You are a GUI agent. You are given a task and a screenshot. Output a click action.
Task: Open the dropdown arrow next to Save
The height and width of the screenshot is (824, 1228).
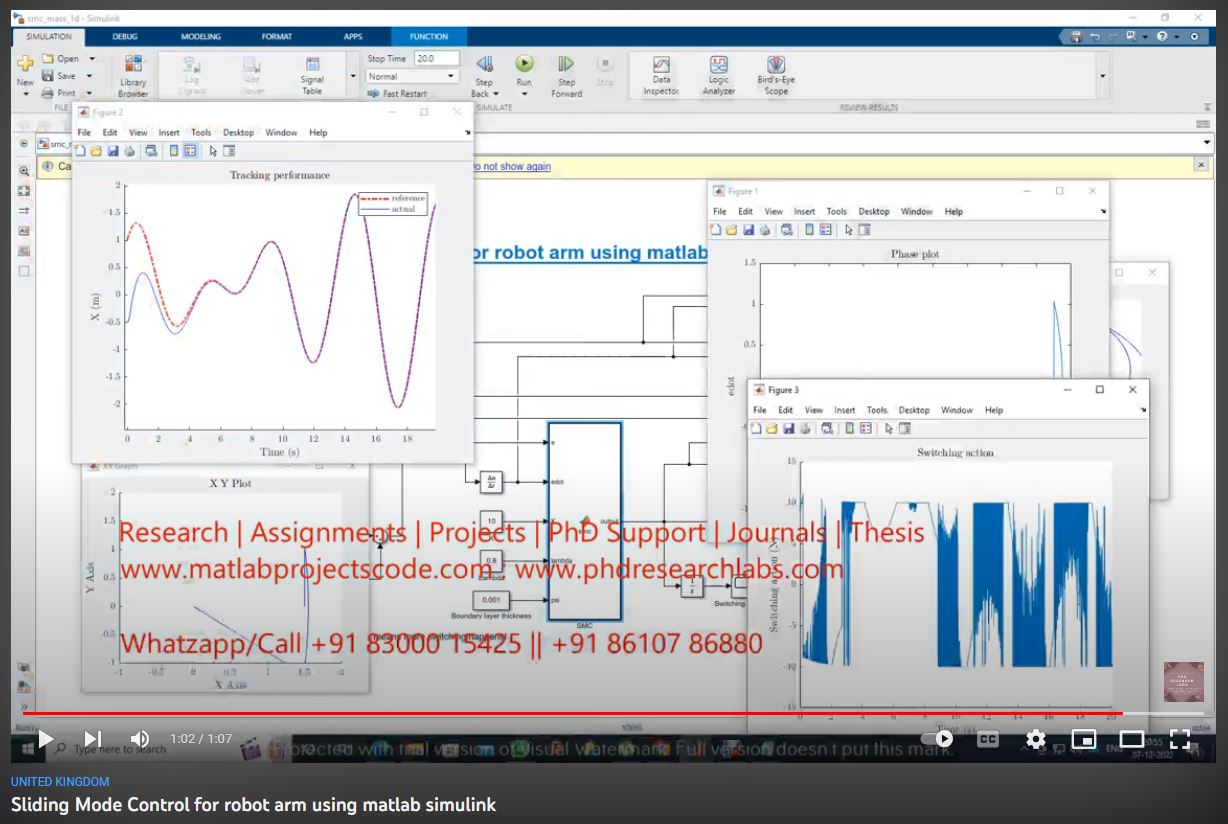tap(91, 76)
